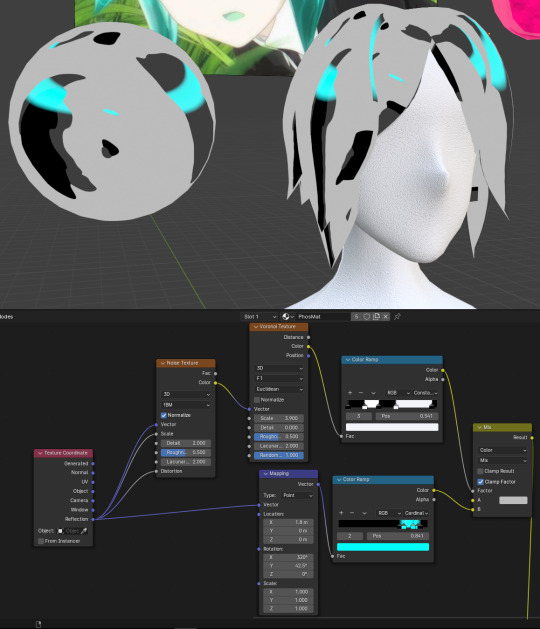This screenshot has height=629, width=540.
Task: Click the material user count 5 button
Action: [x=356, y=317]
